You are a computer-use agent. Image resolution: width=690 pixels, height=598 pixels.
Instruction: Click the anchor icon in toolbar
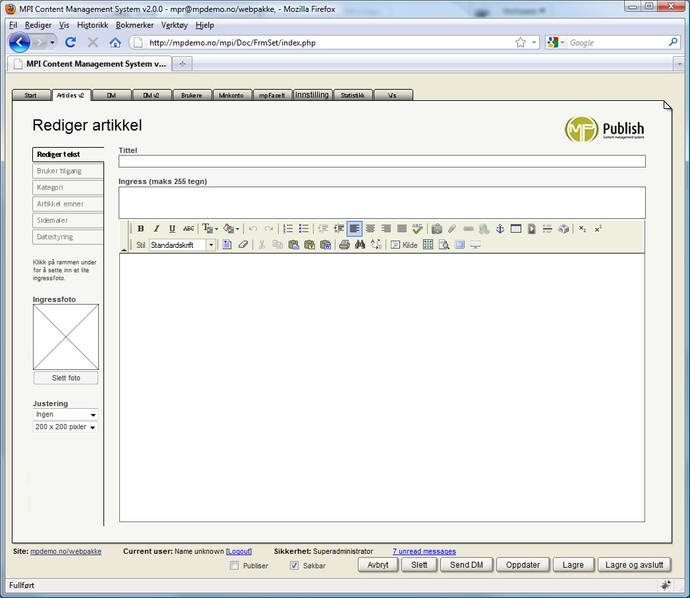tap(500, 229)
